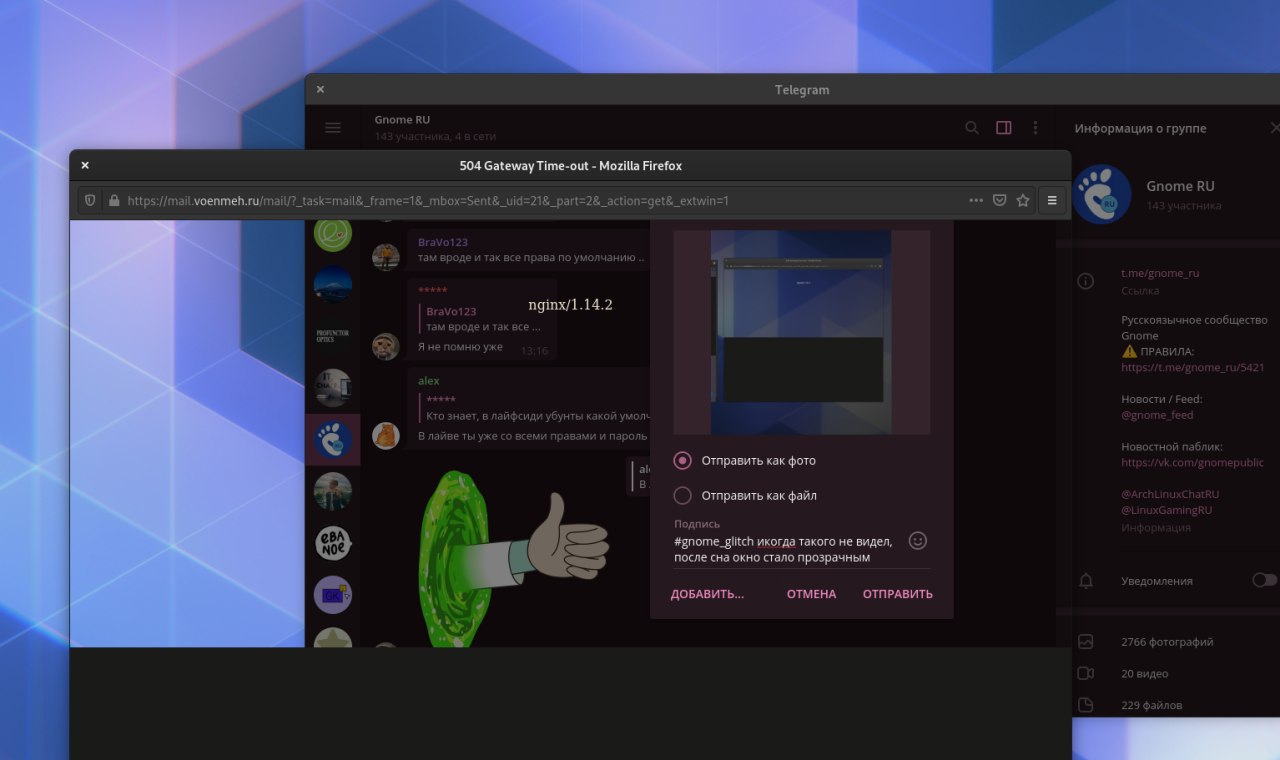This screenshot has width=1280, height=760.
Task: Click Firefox padlock site info icon
Action: (x=114, y=200)
